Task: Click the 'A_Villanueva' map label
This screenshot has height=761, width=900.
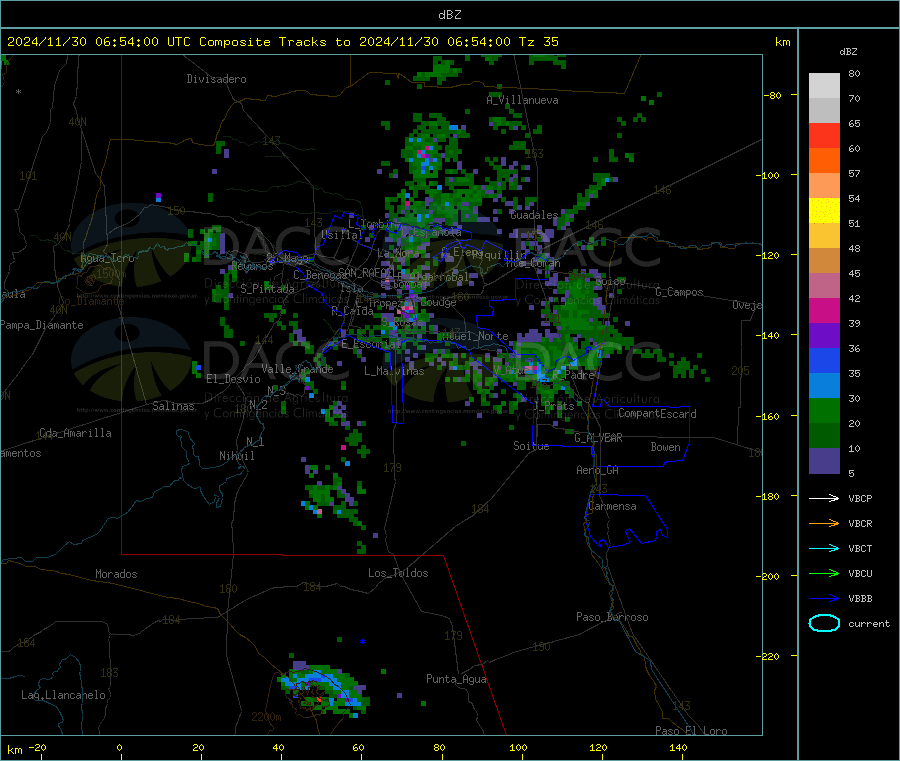Action: pyautogui.click(x=522, y=100)
